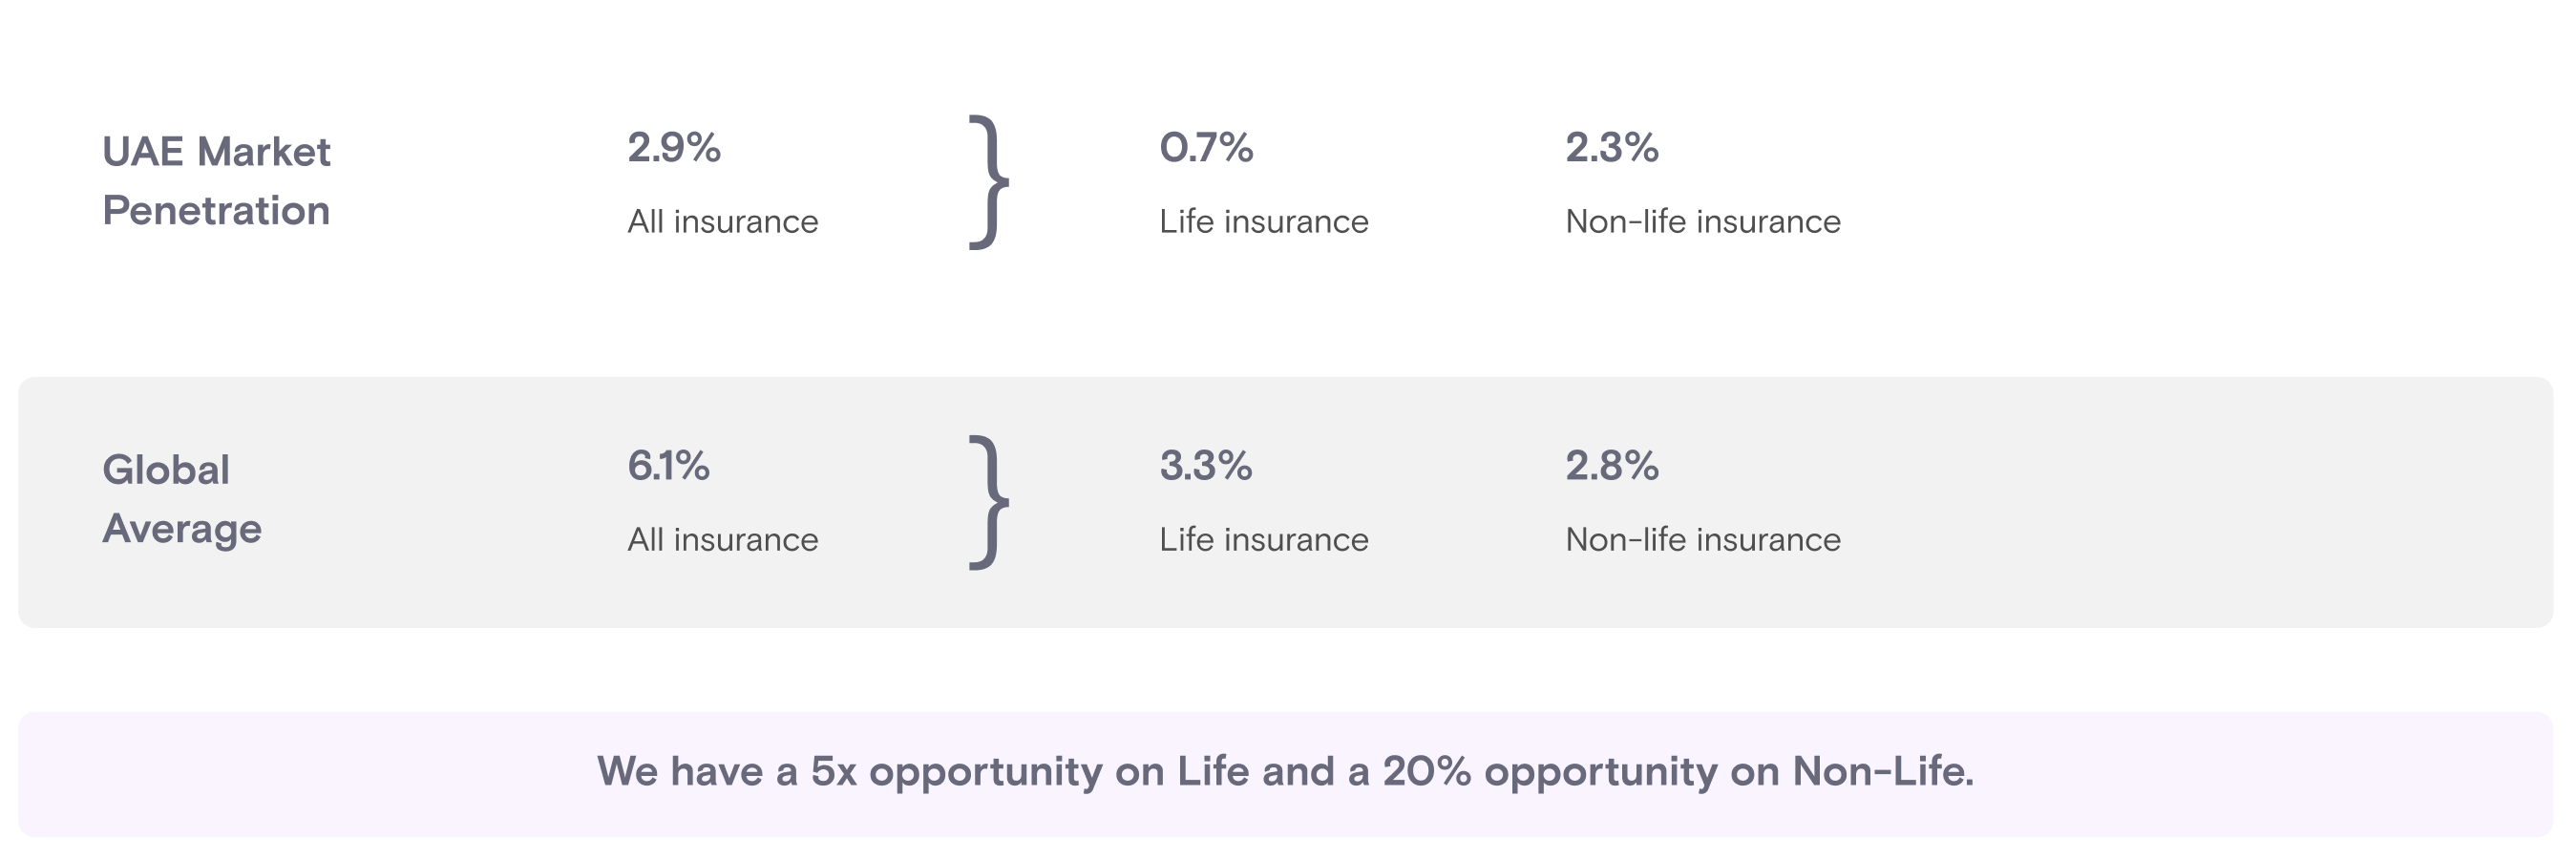The image size is (2576, 859).
Task: Select the 2.9% UAE all insurance figure
Action: pyautogui.click(x=673, y=148)
